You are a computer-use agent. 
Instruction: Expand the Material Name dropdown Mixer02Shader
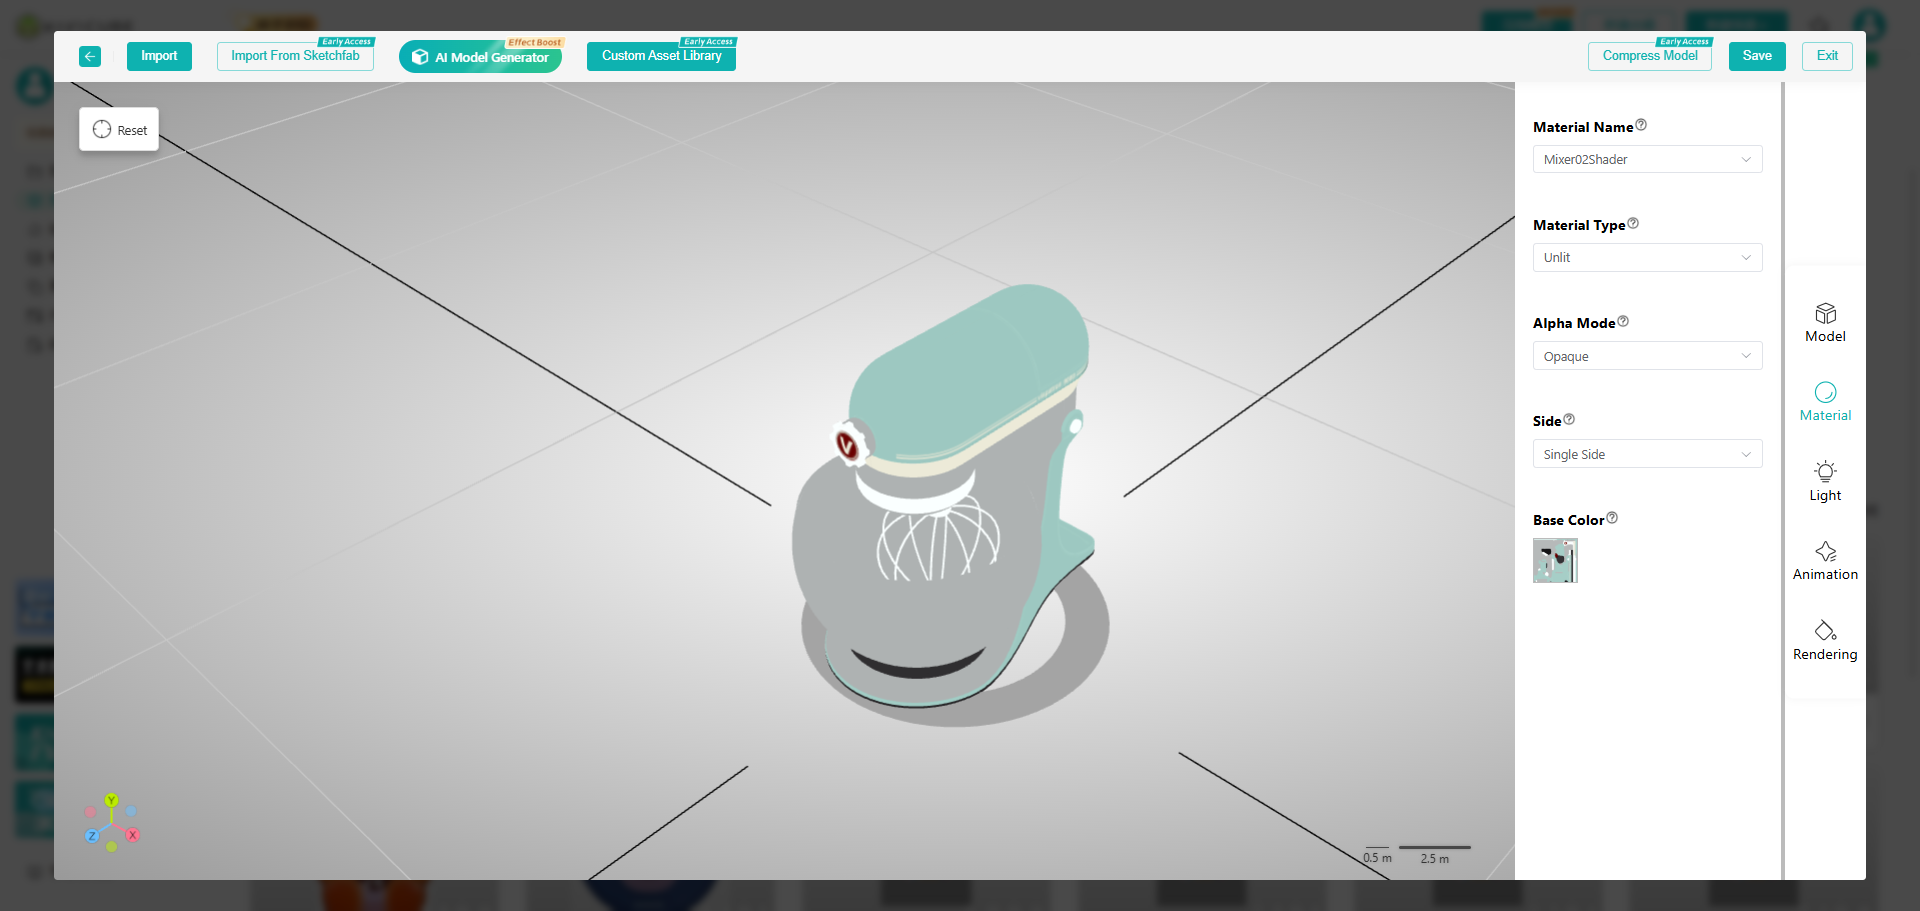tap(1647, 160)
